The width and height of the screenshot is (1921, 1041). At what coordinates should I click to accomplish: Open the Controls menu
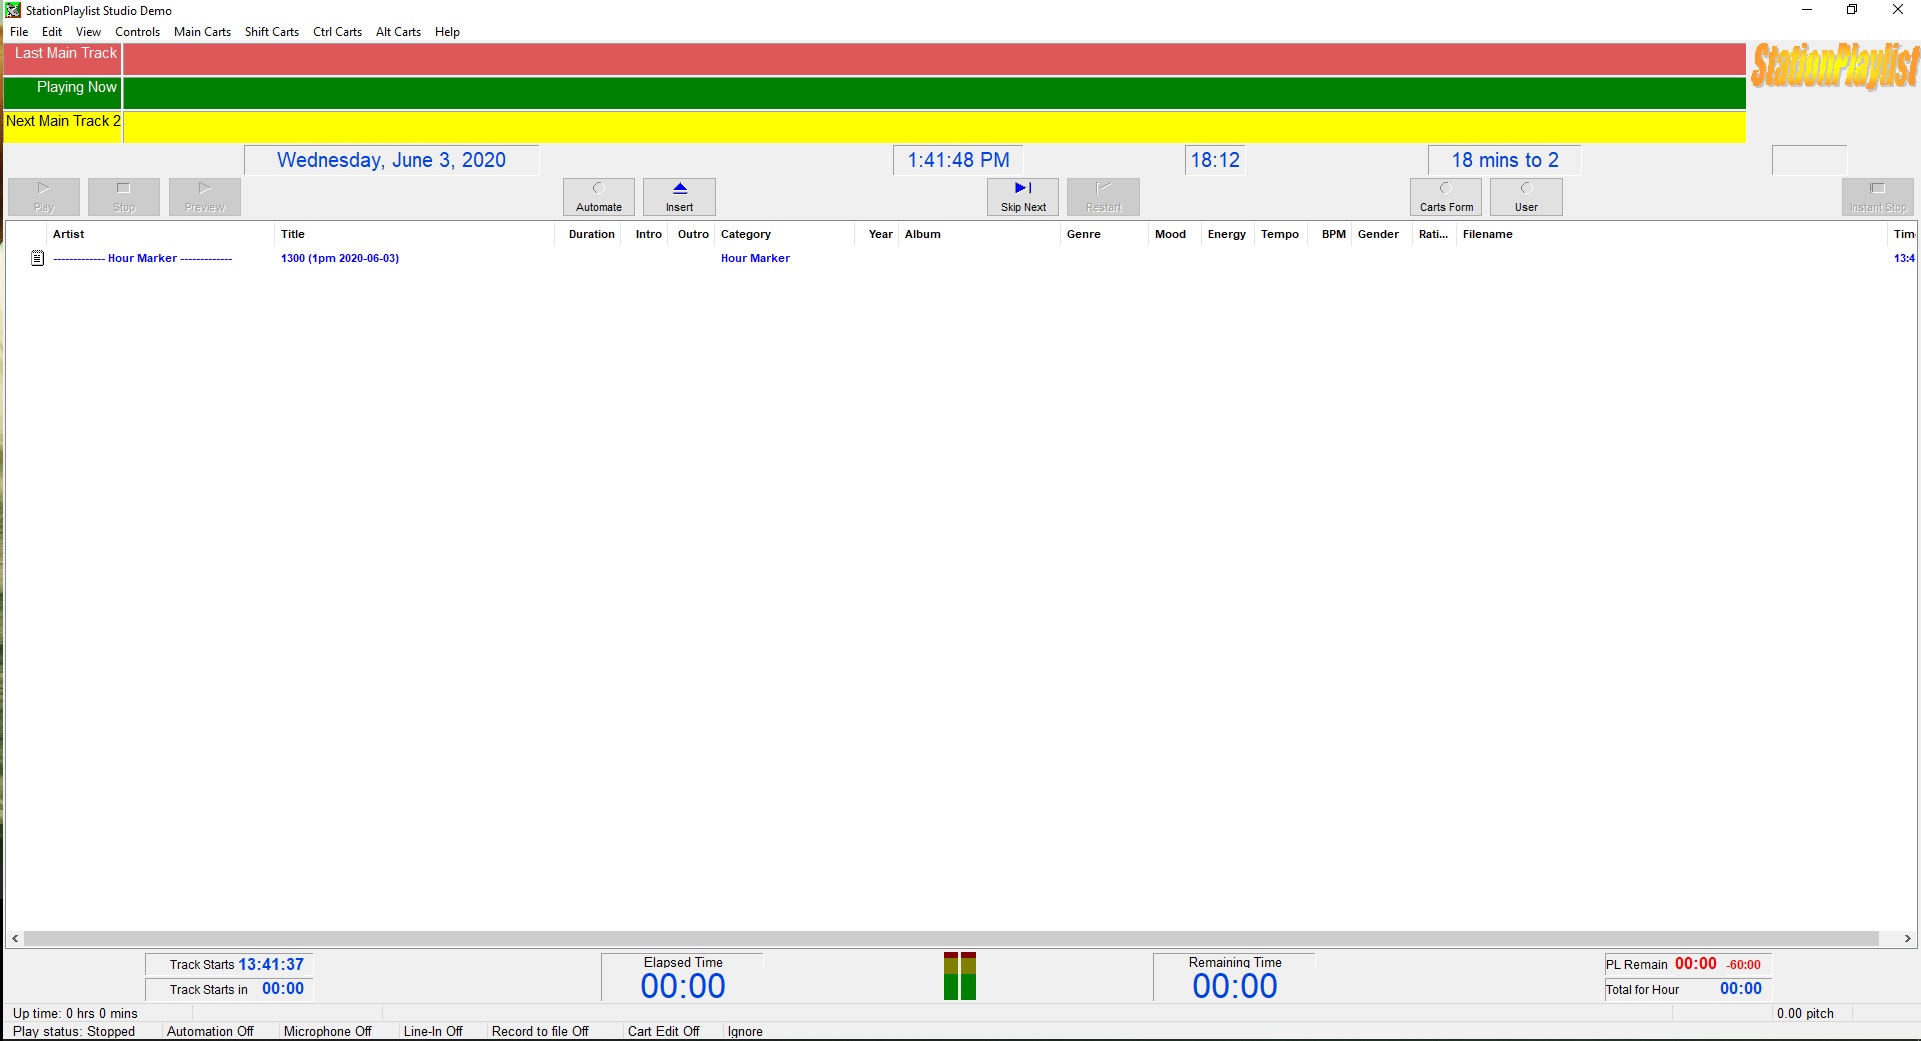pos(137,32)
